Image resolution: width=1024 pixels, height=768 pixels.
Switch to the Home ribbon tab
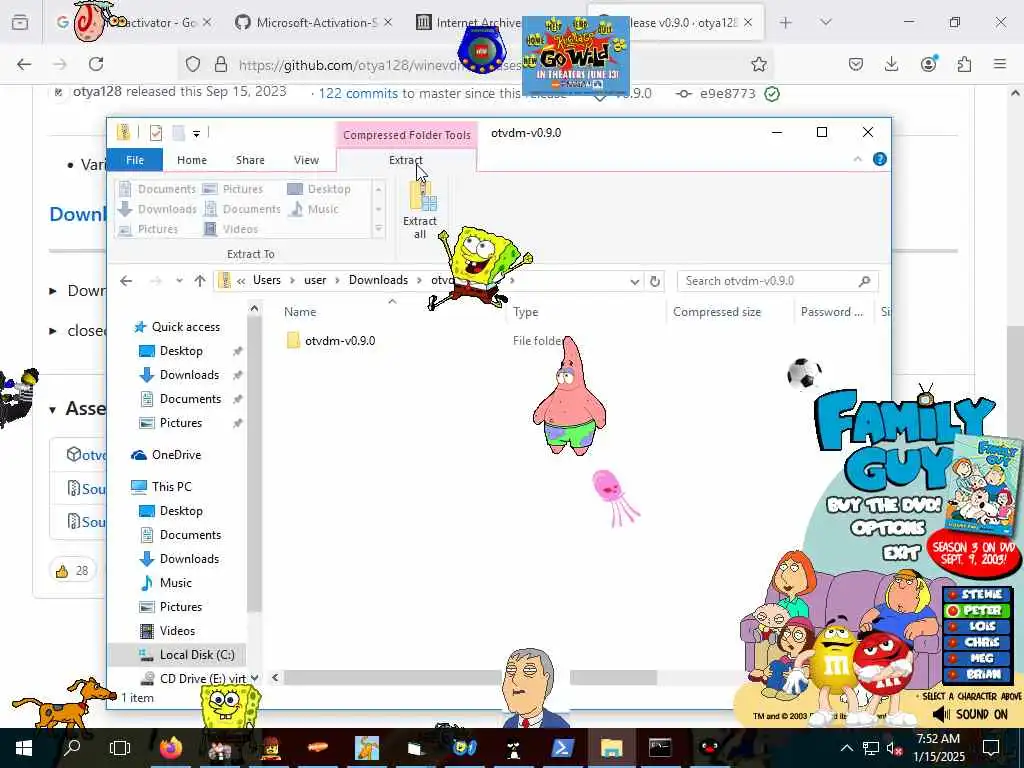pos(191,160)
